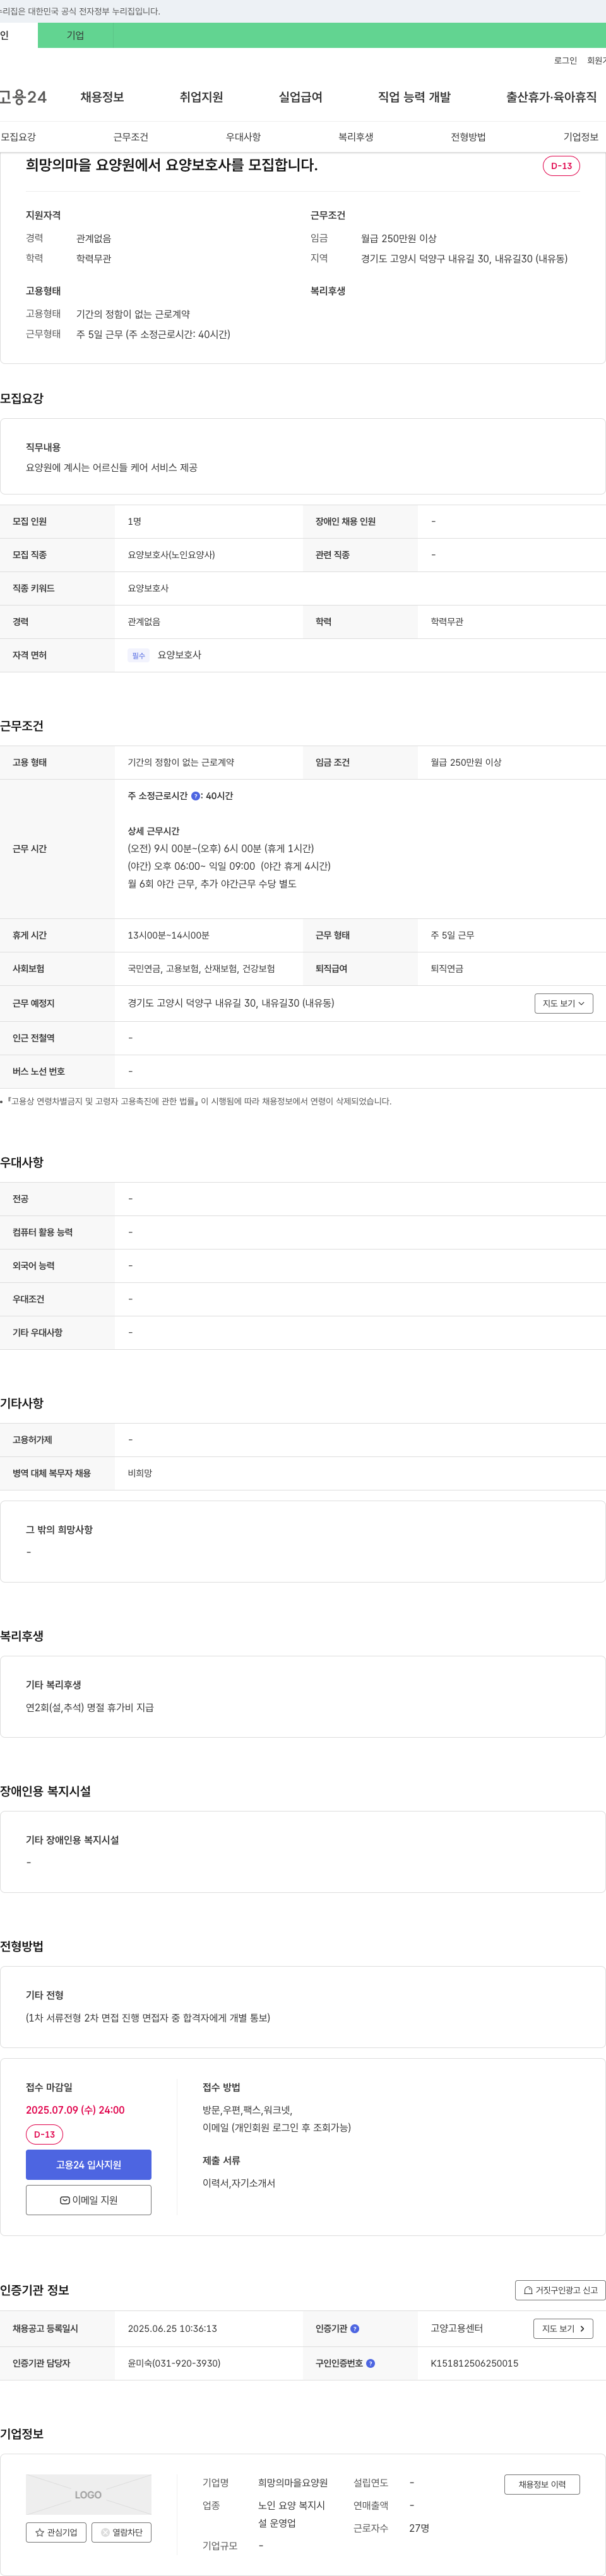Click the 국민연금, 고용보험, 산재보험, 건강보험 value
The image size is (606, 2576).
201,969
